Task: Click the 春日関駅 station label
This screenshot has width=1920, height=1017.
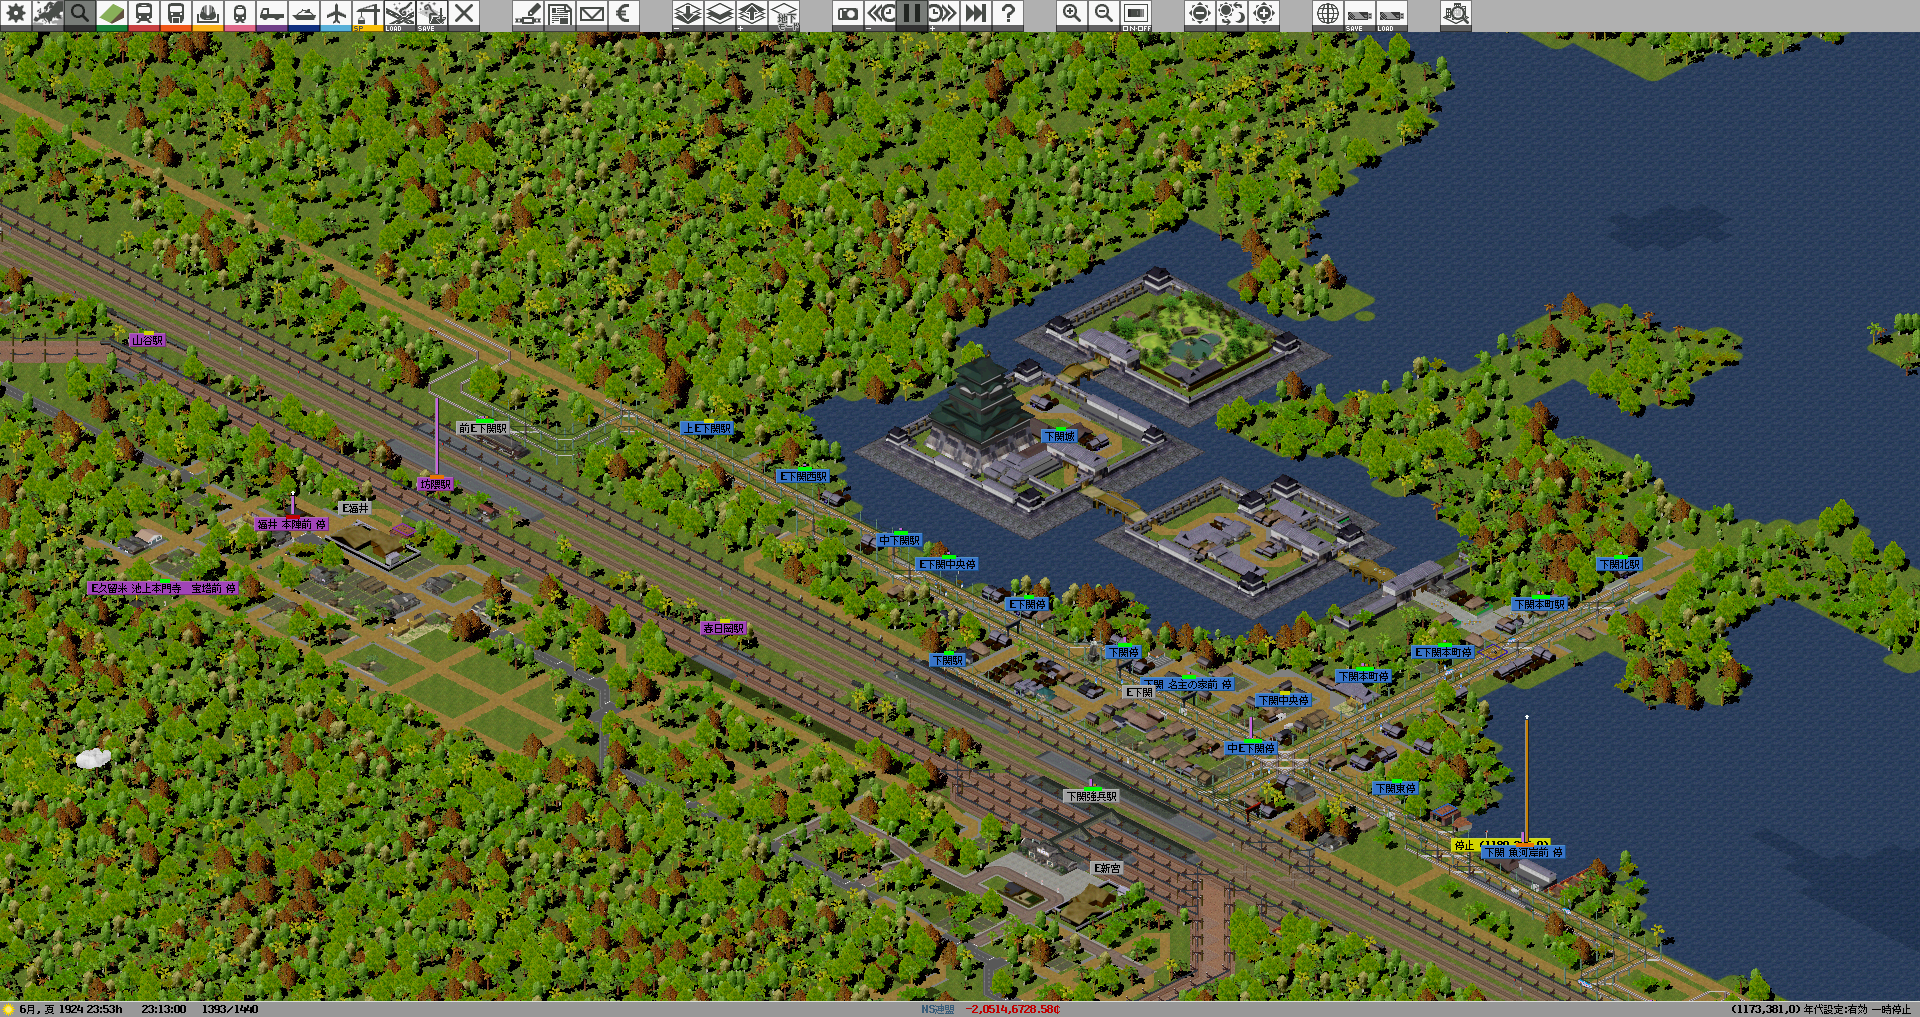Action: (723, 628)
